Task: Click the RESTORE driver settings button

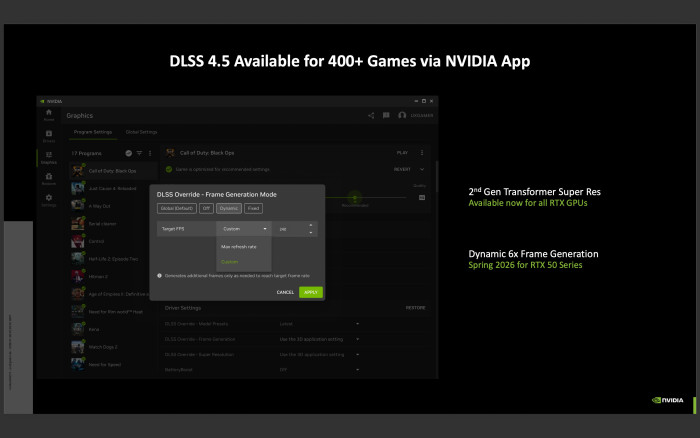Action: point(415,308)
